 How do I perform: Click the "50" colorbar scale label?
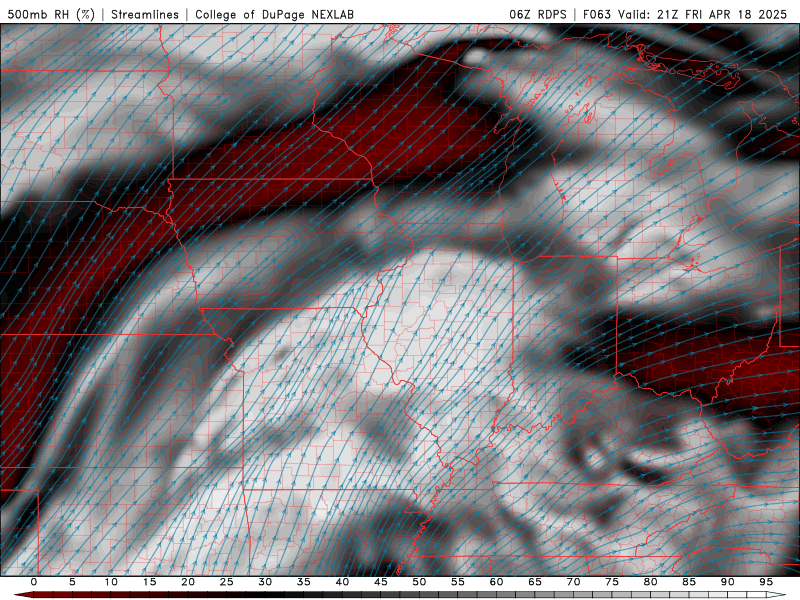click(x=419, y=582)
